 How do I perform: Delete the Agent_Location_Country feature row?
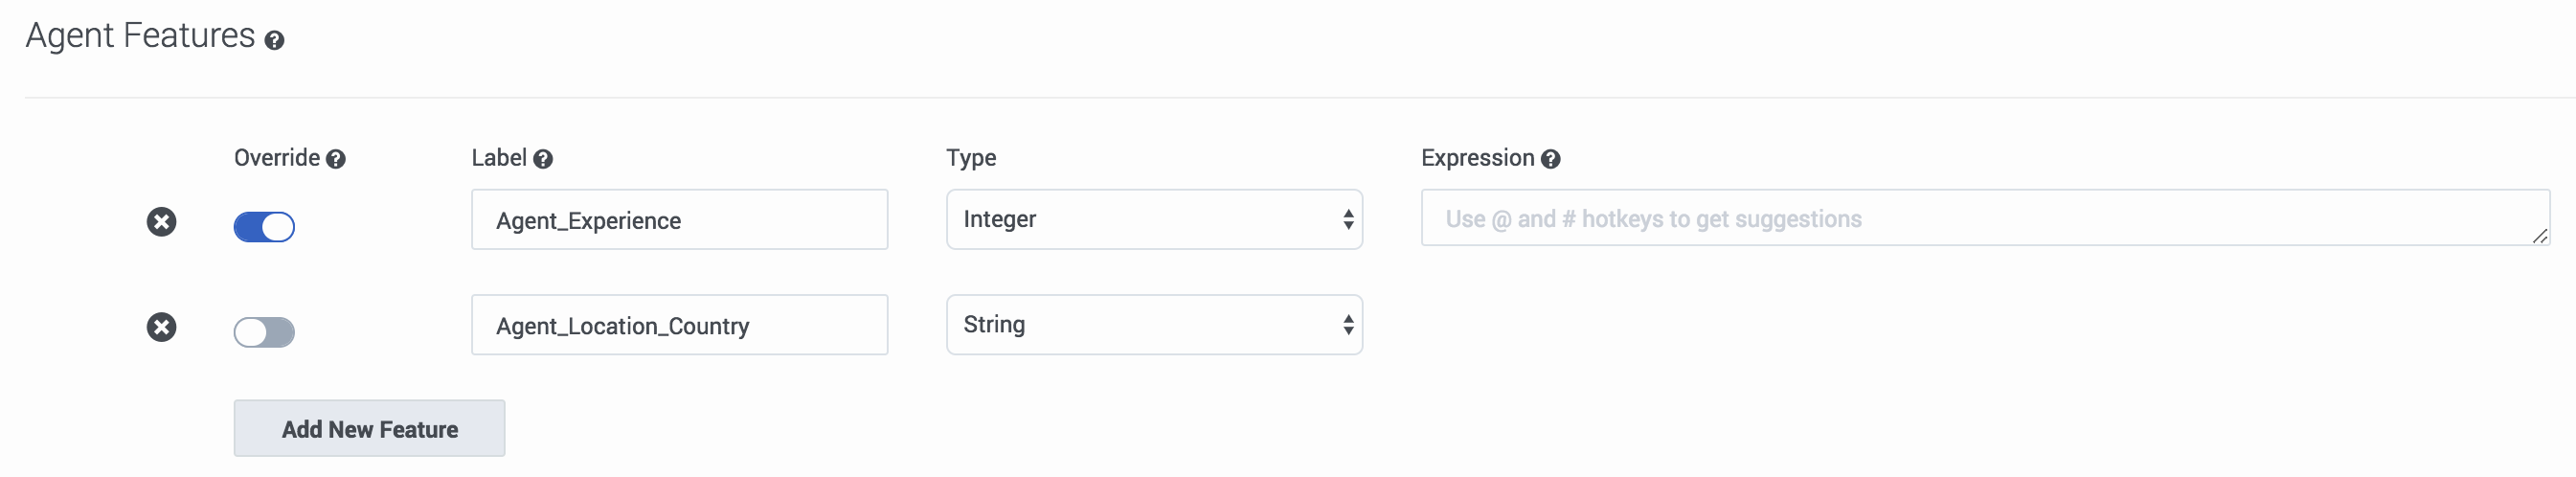(162, 327)
